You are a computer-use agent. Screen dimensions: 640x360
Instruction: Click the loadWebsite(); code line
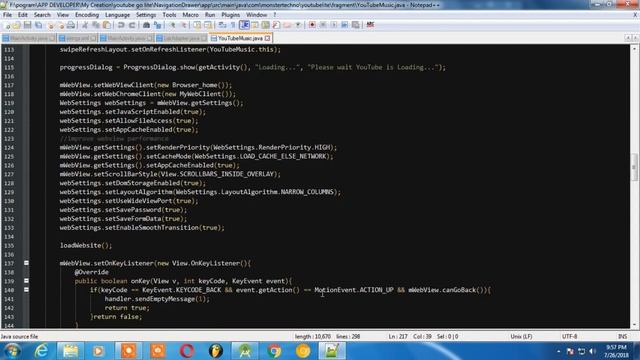(x=86, y=245)
